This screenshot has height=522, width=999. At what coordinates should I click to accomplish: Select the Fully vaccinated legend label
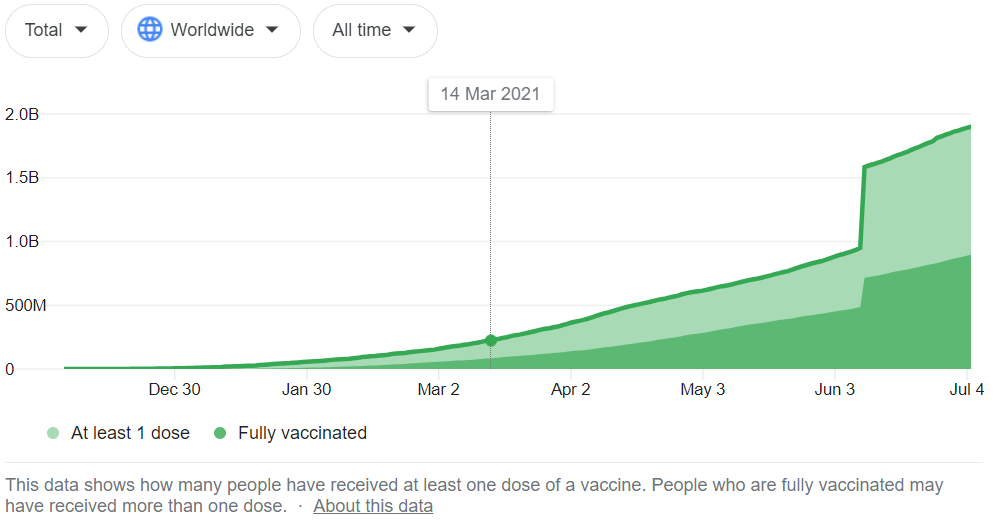tap(302, 433)
